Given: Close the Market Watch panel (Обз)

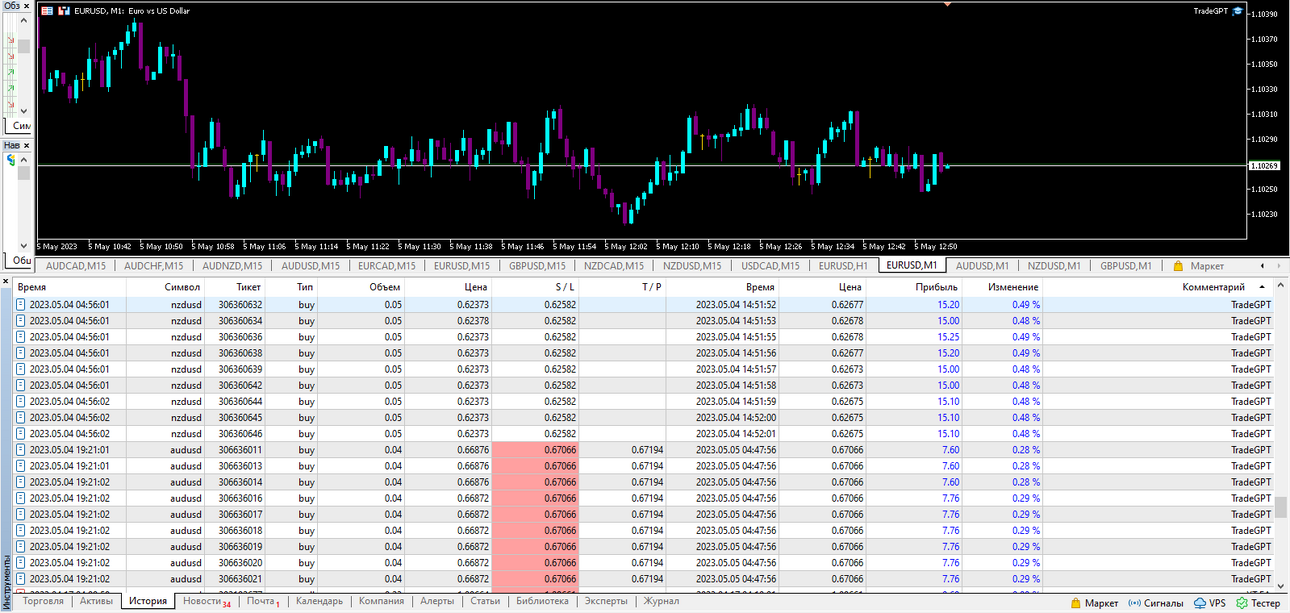Looking at the screenshot, I should click(x=25, y=6).
